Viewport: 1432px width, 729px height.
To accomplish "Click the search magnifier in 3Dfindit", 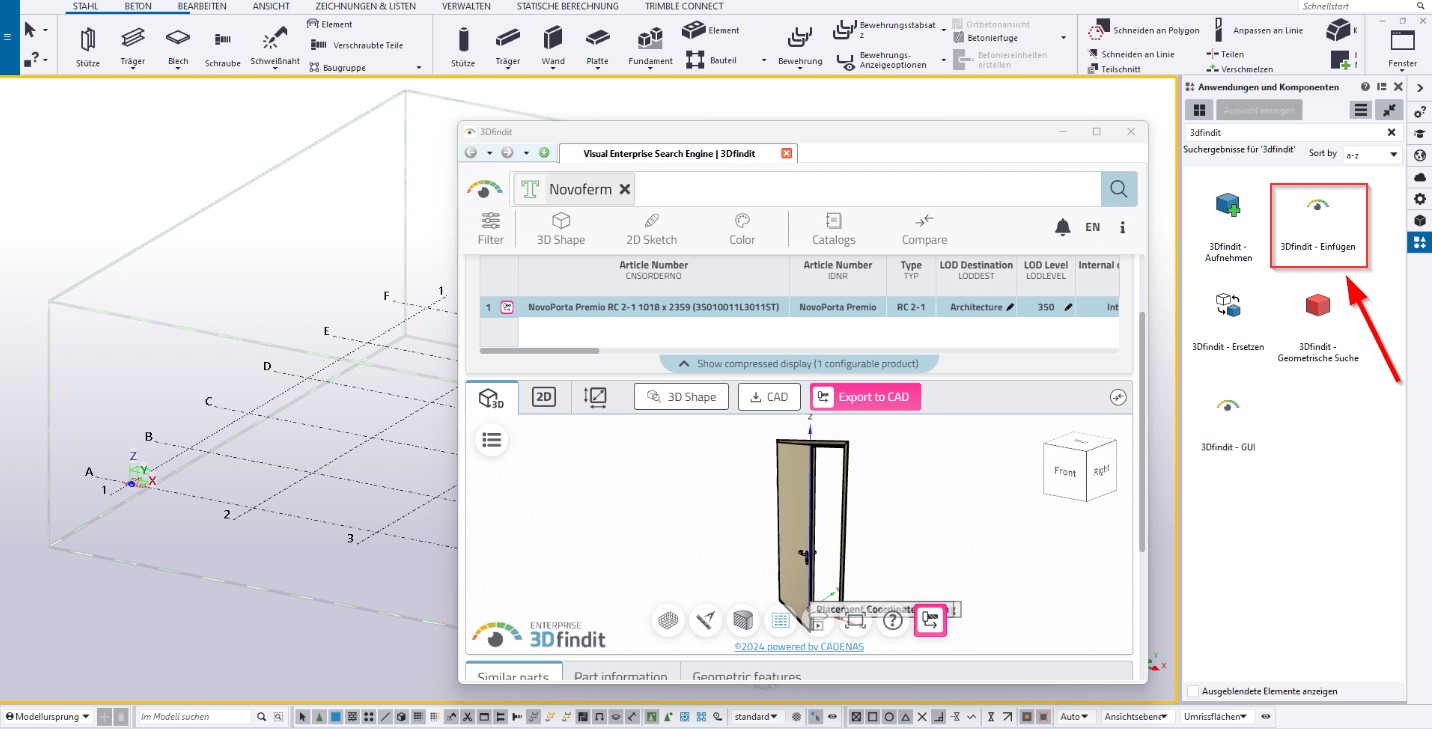I will [x=1118, y=189].
